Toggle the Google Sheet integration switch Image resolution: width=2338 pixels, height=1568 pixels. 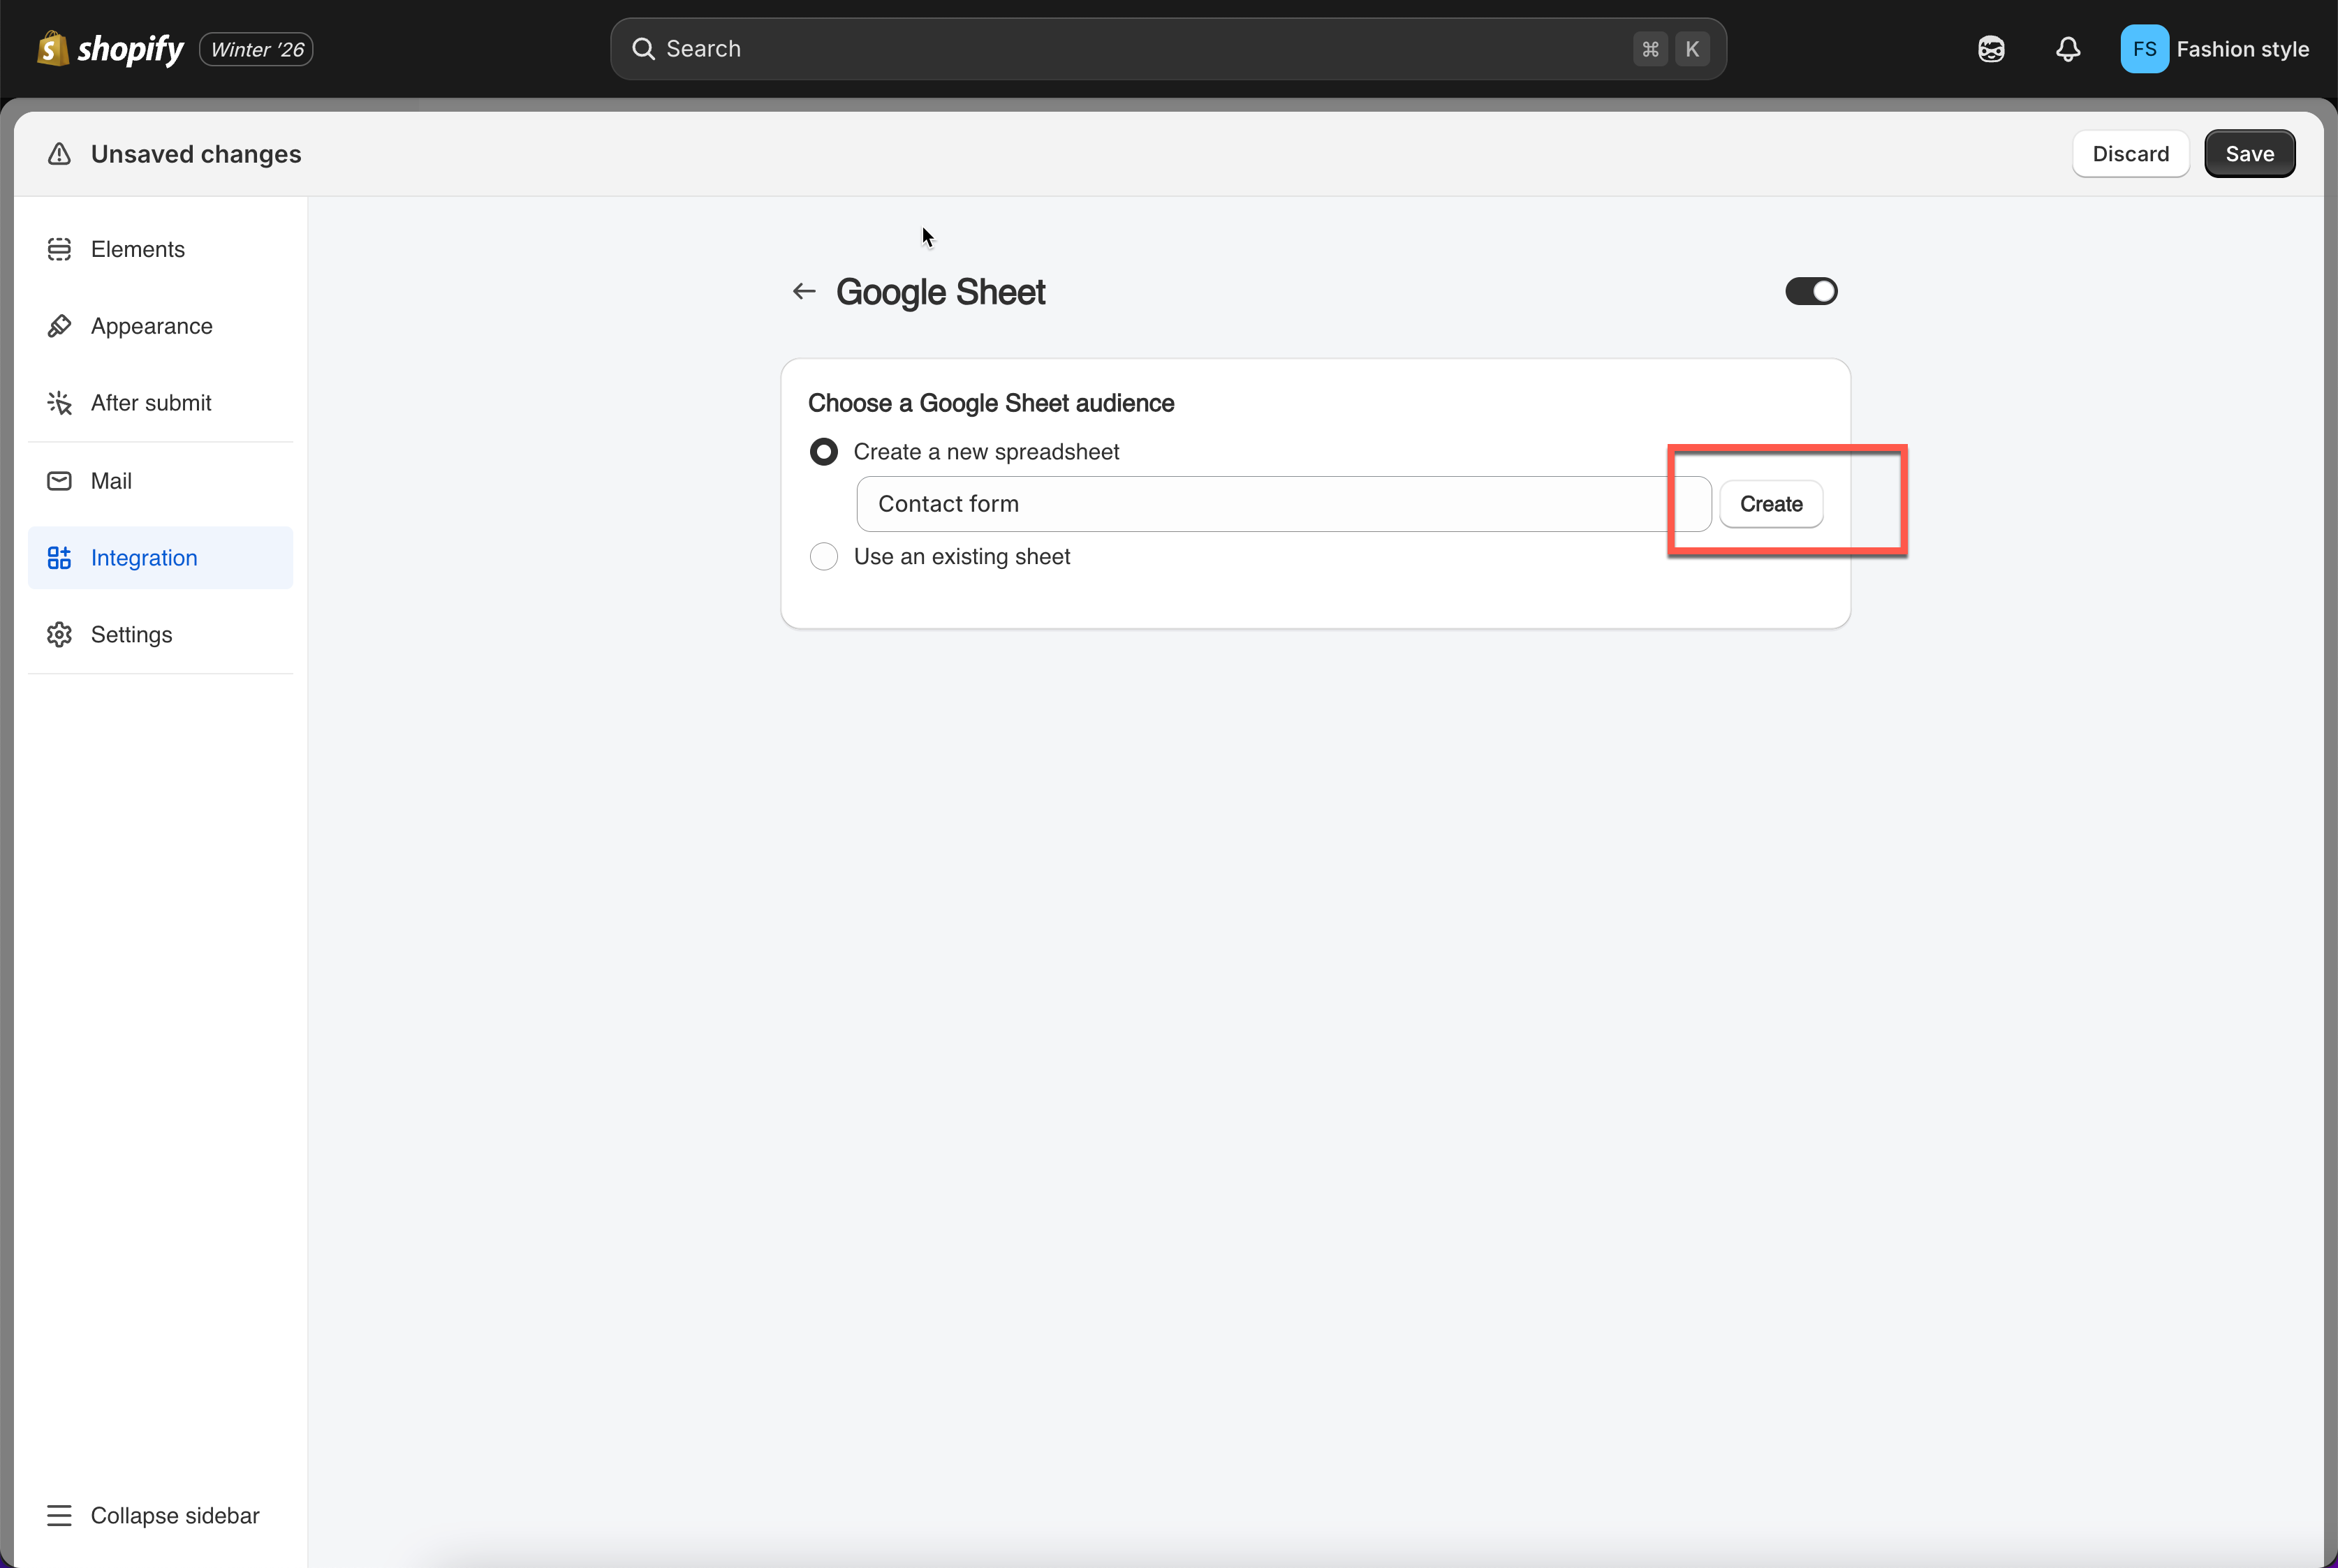pyautogui.click(x=1810, y=292)
